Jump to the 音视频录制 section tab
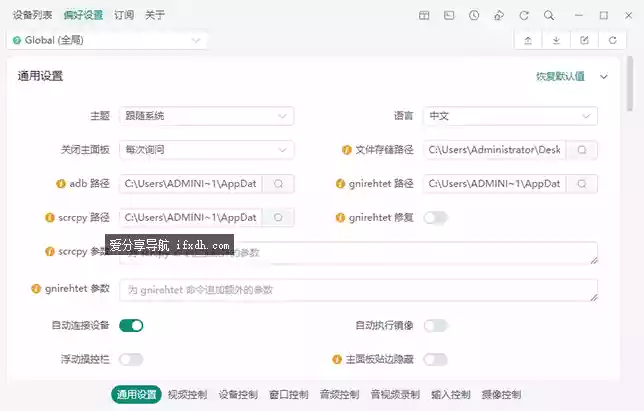The width and height of the screenshot is (644, 411). (395, 395)
